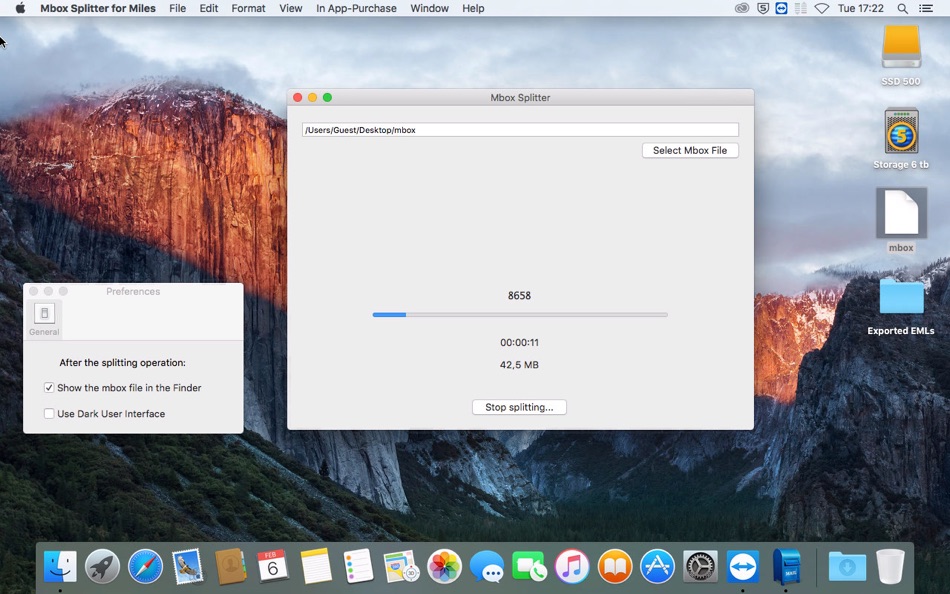Open Spotlight search magnifier in menu bar
The width and height of the screenshot is (950, 594).
coord(902,8)
